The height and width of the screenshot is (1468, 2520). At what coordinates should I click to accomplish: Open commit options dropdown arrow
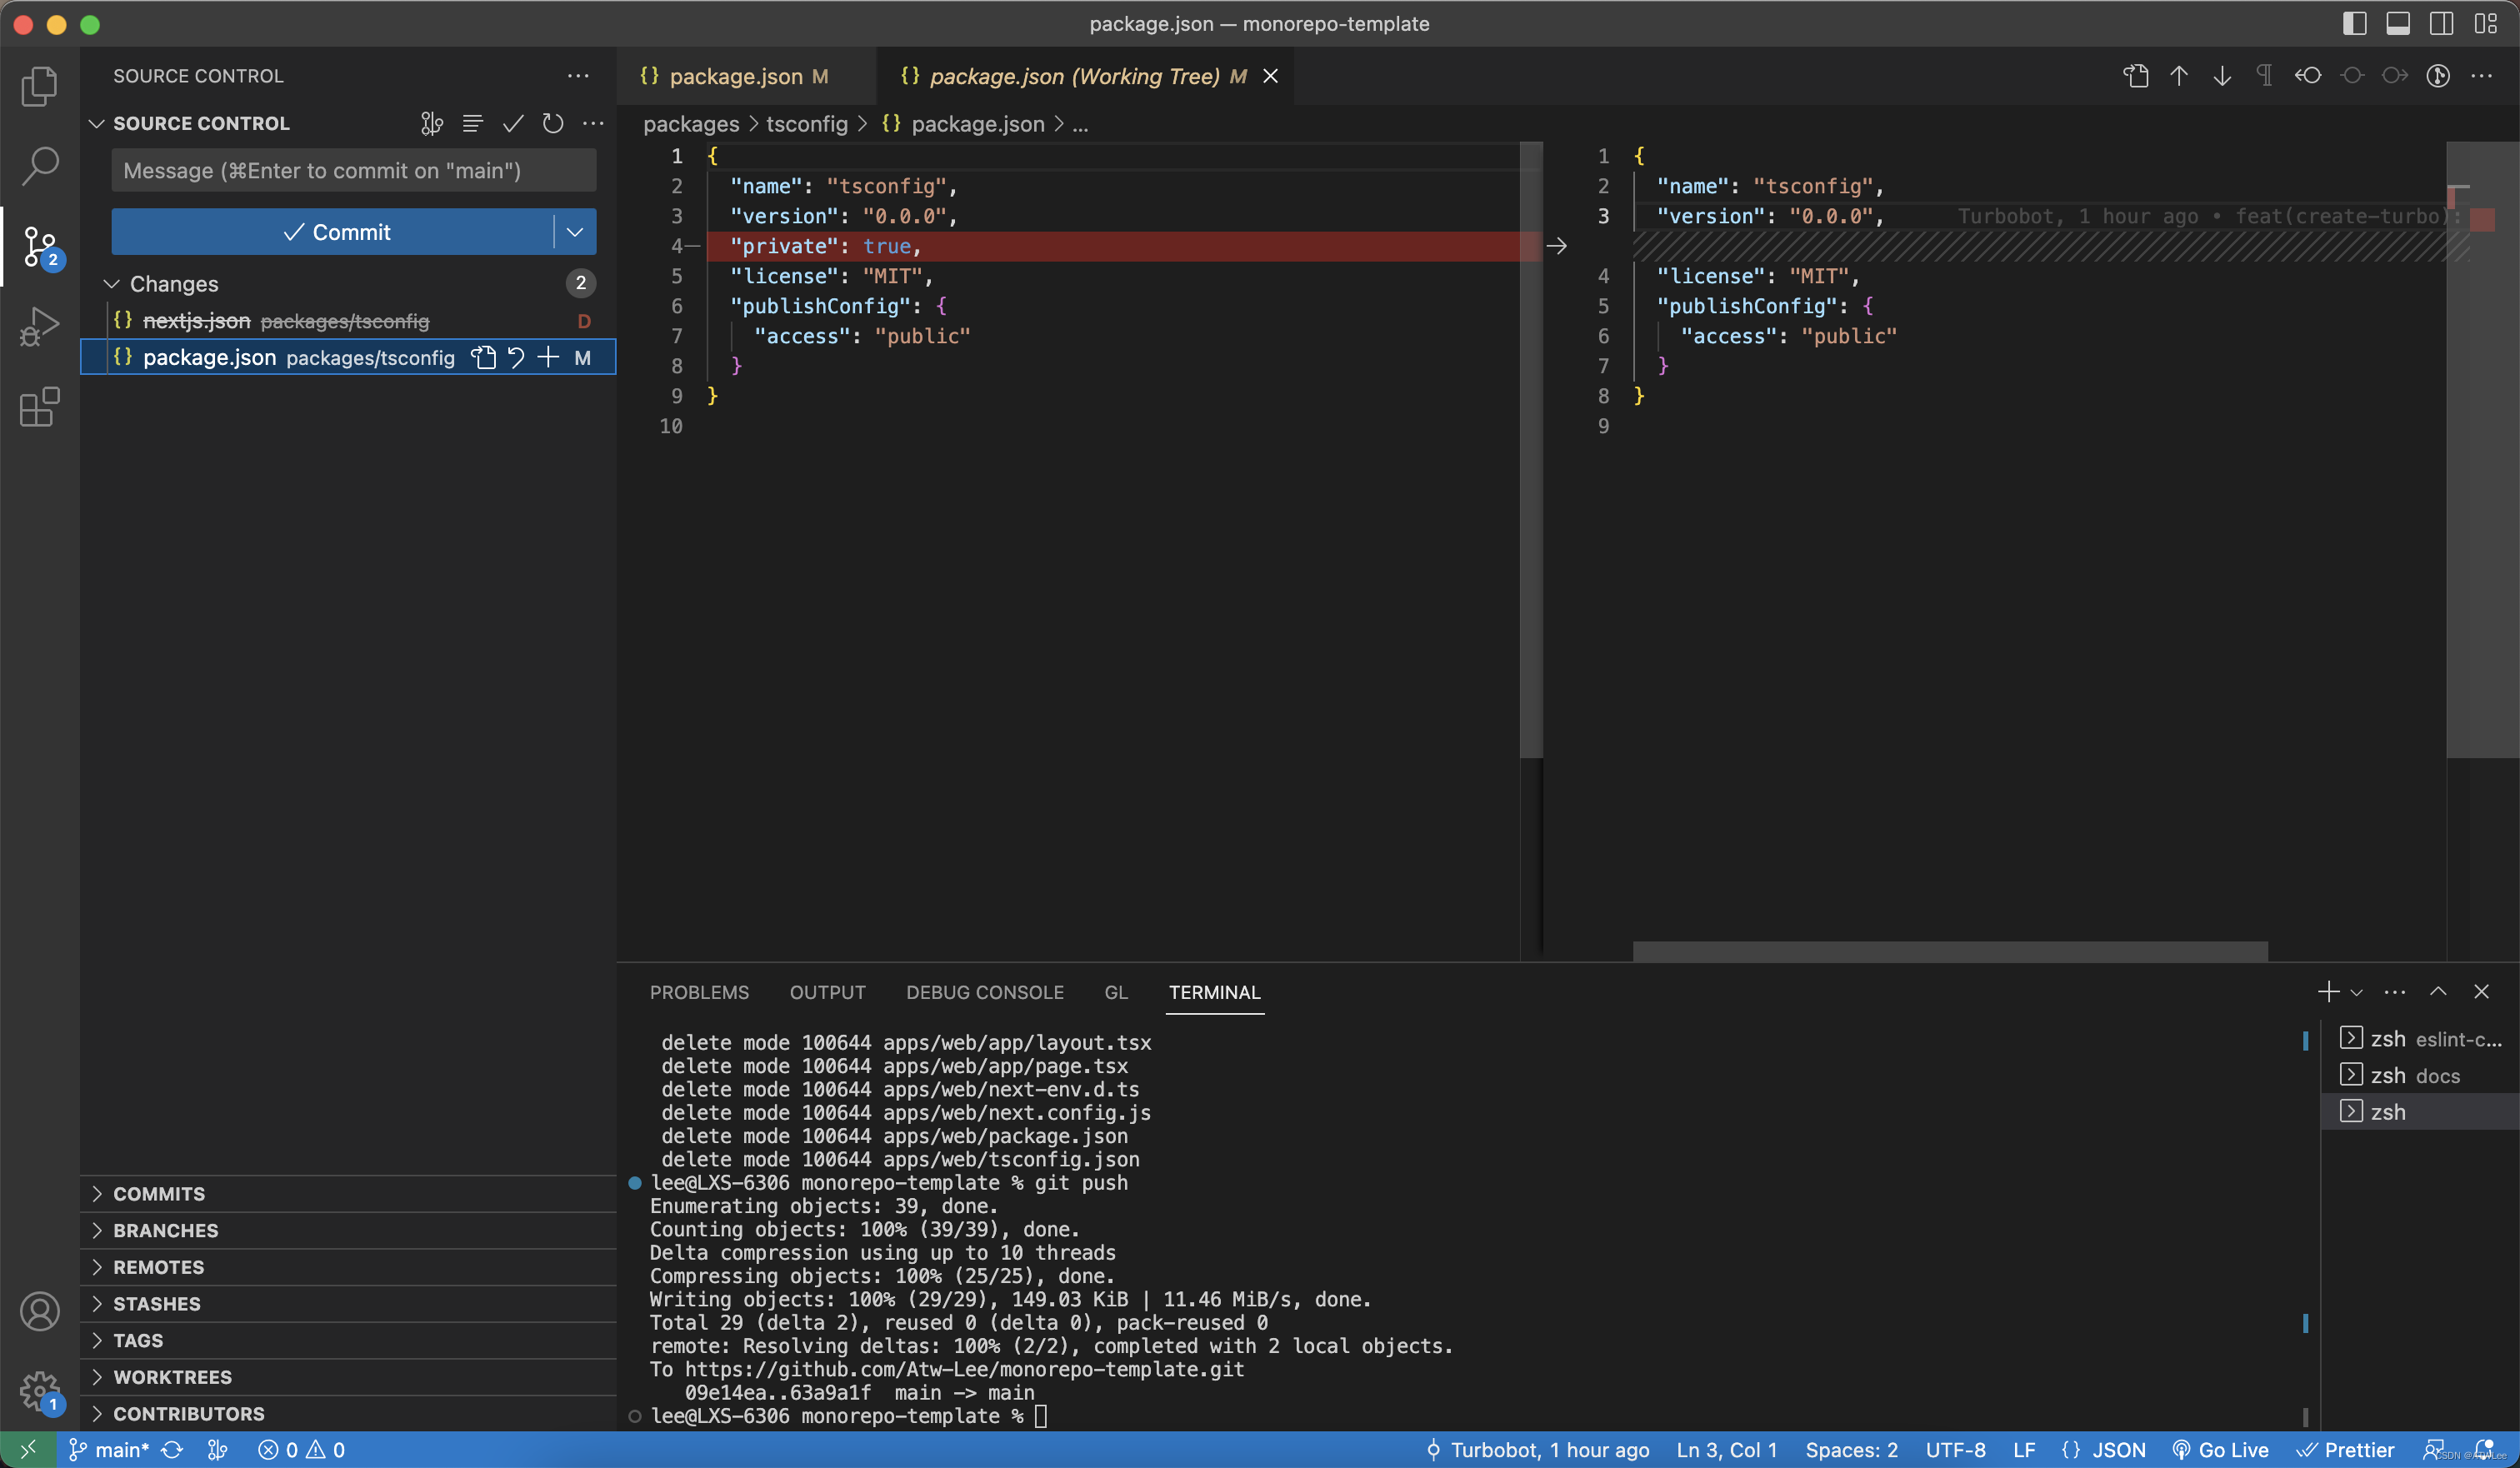click(x=575, y=232)
